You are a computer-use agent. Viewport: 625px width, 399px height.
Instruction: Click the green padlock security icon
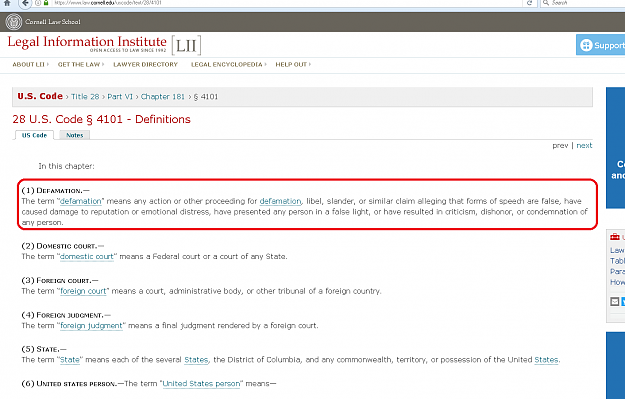pos(46,3)
